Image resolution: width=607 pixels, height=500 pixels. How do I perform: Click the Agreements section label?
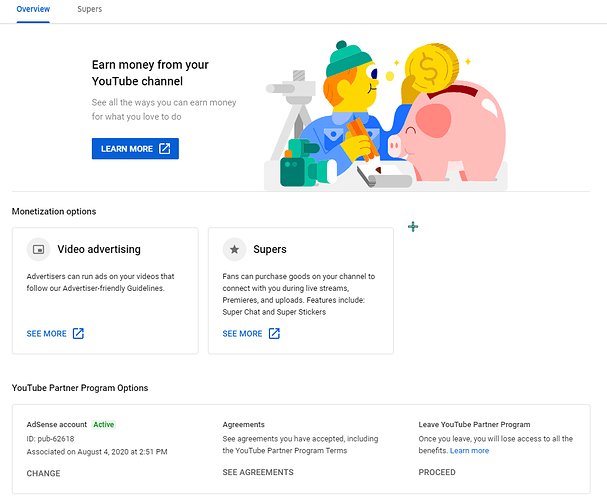click(243, 425)
